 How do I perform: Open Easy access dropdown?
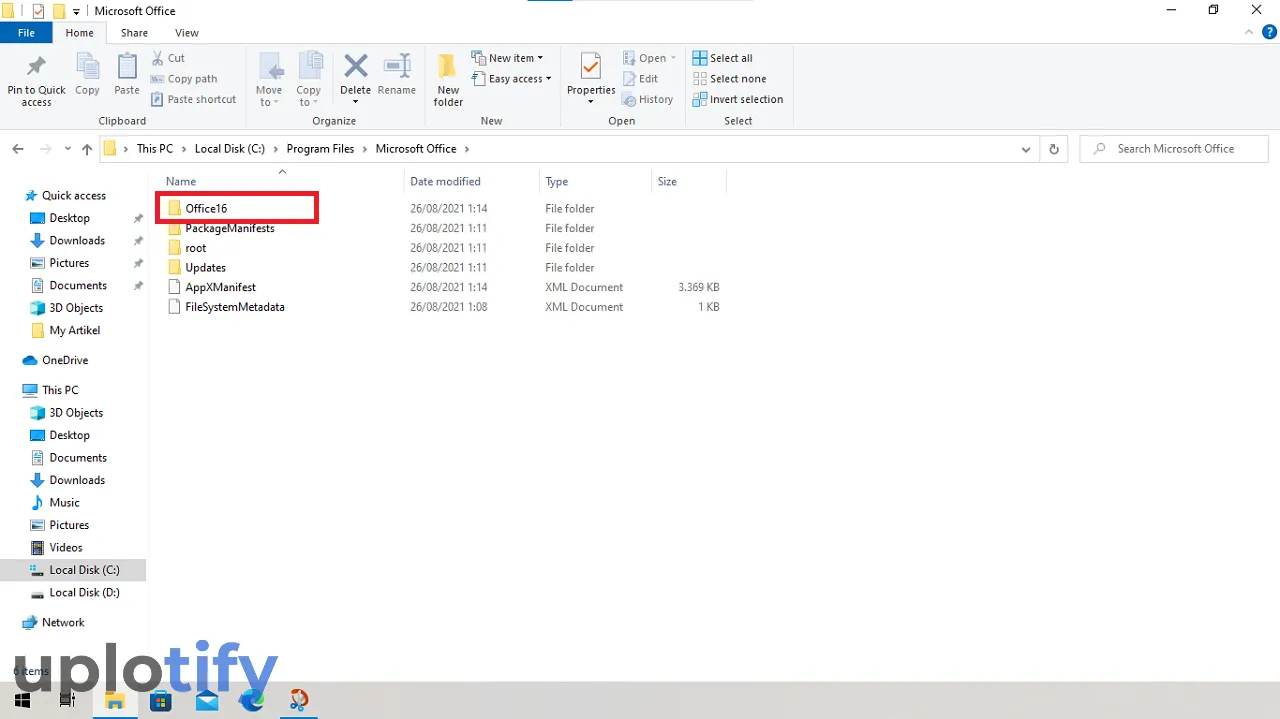tap(512, 79)
